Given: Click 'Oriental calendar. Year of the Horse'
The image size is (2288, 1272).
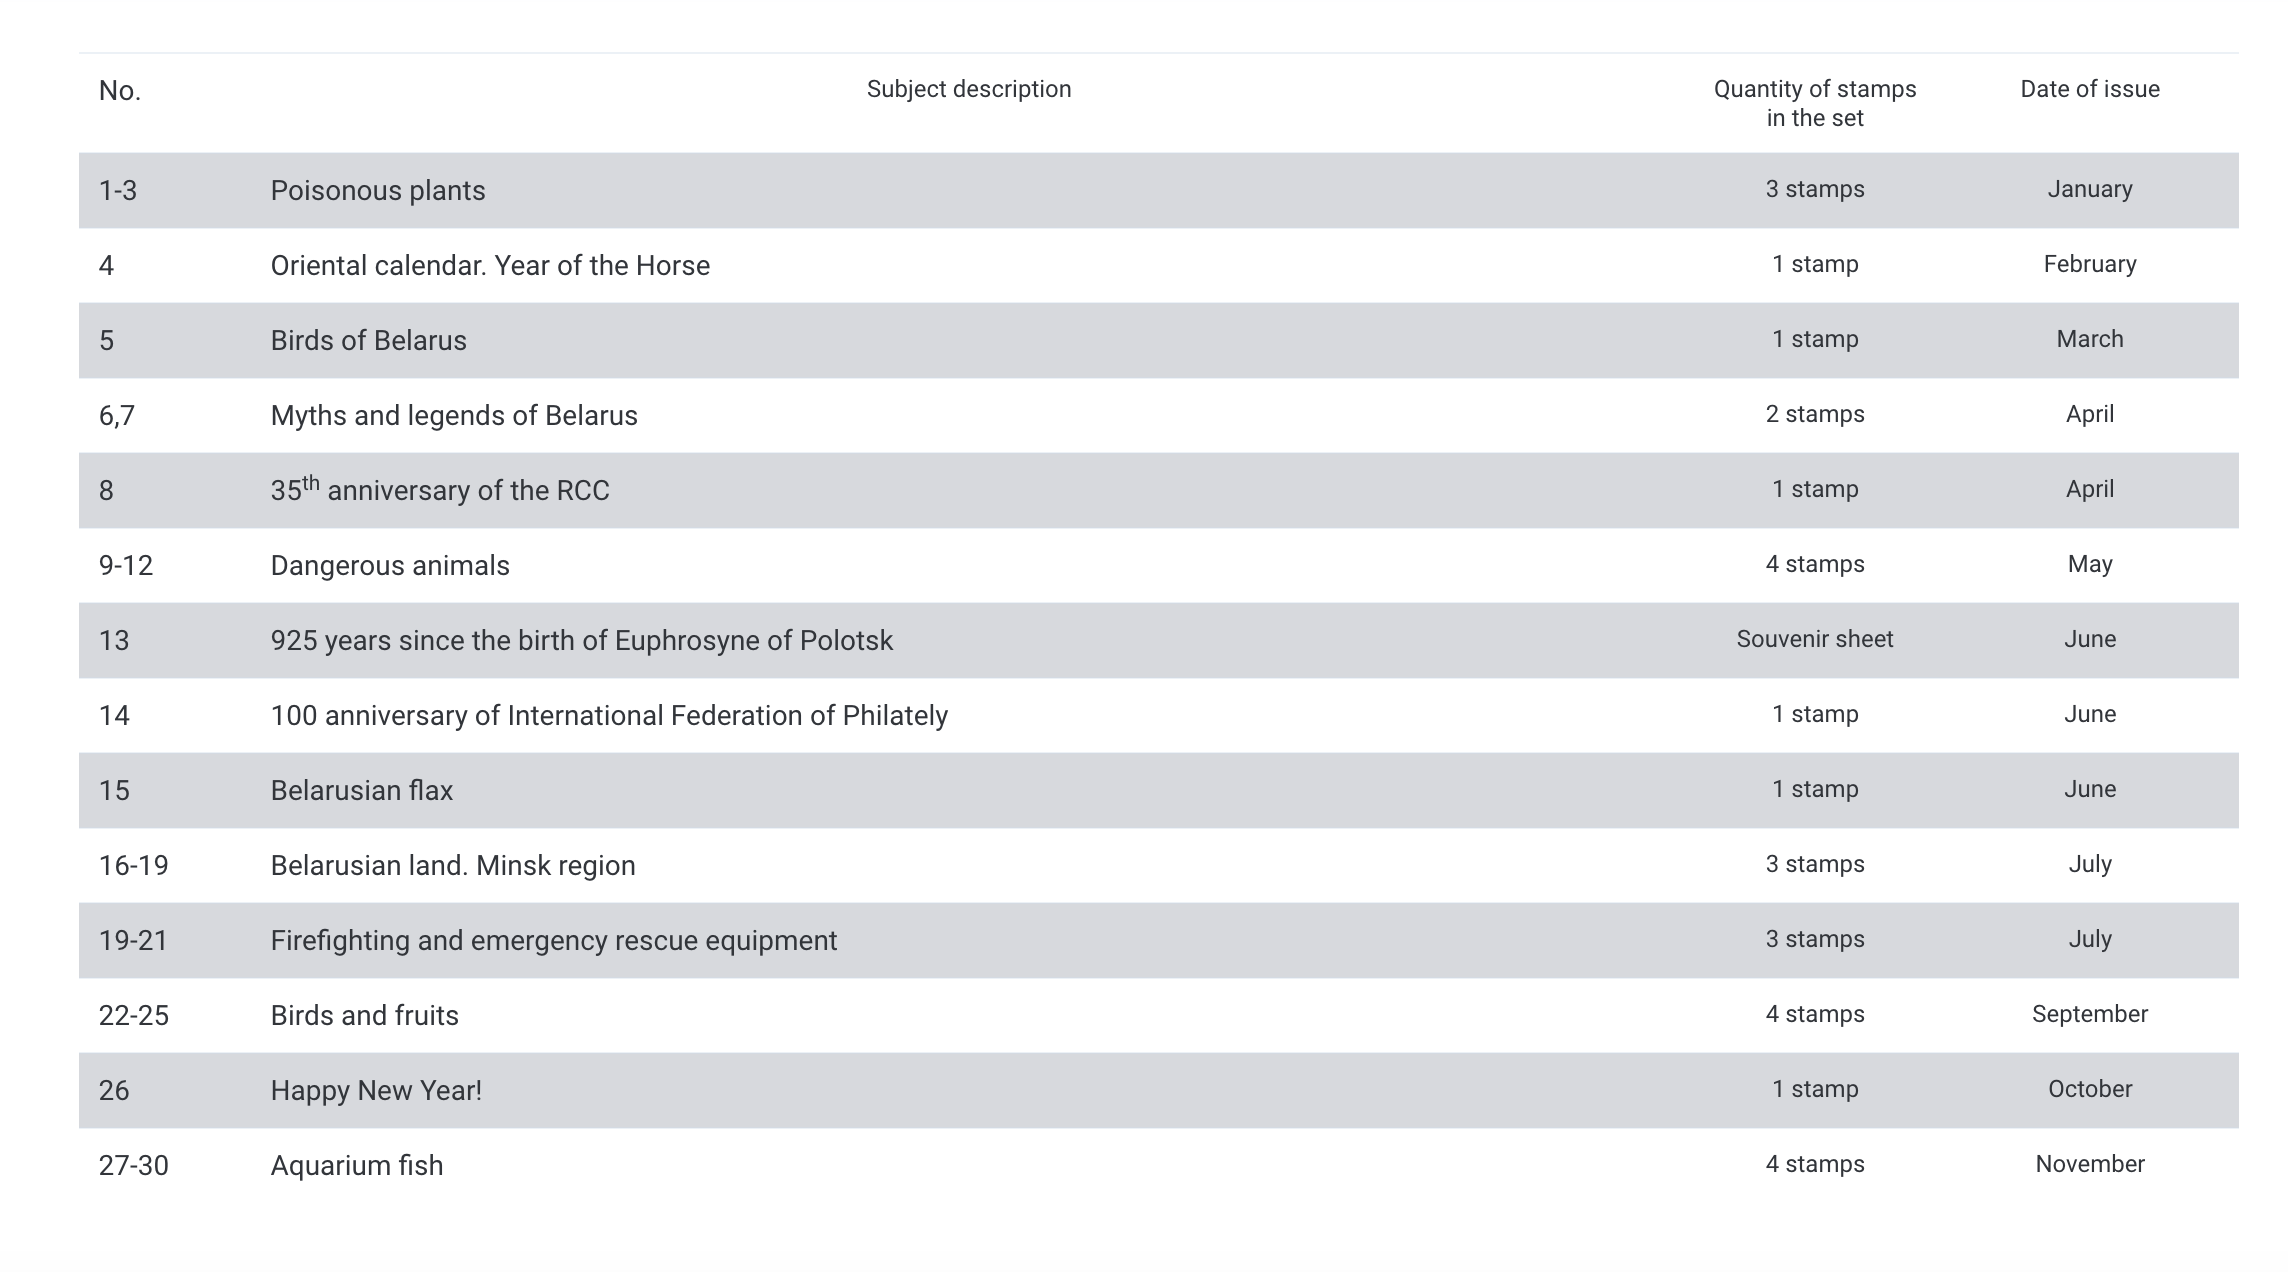Looking at the screenshot, I should (489, 265).
